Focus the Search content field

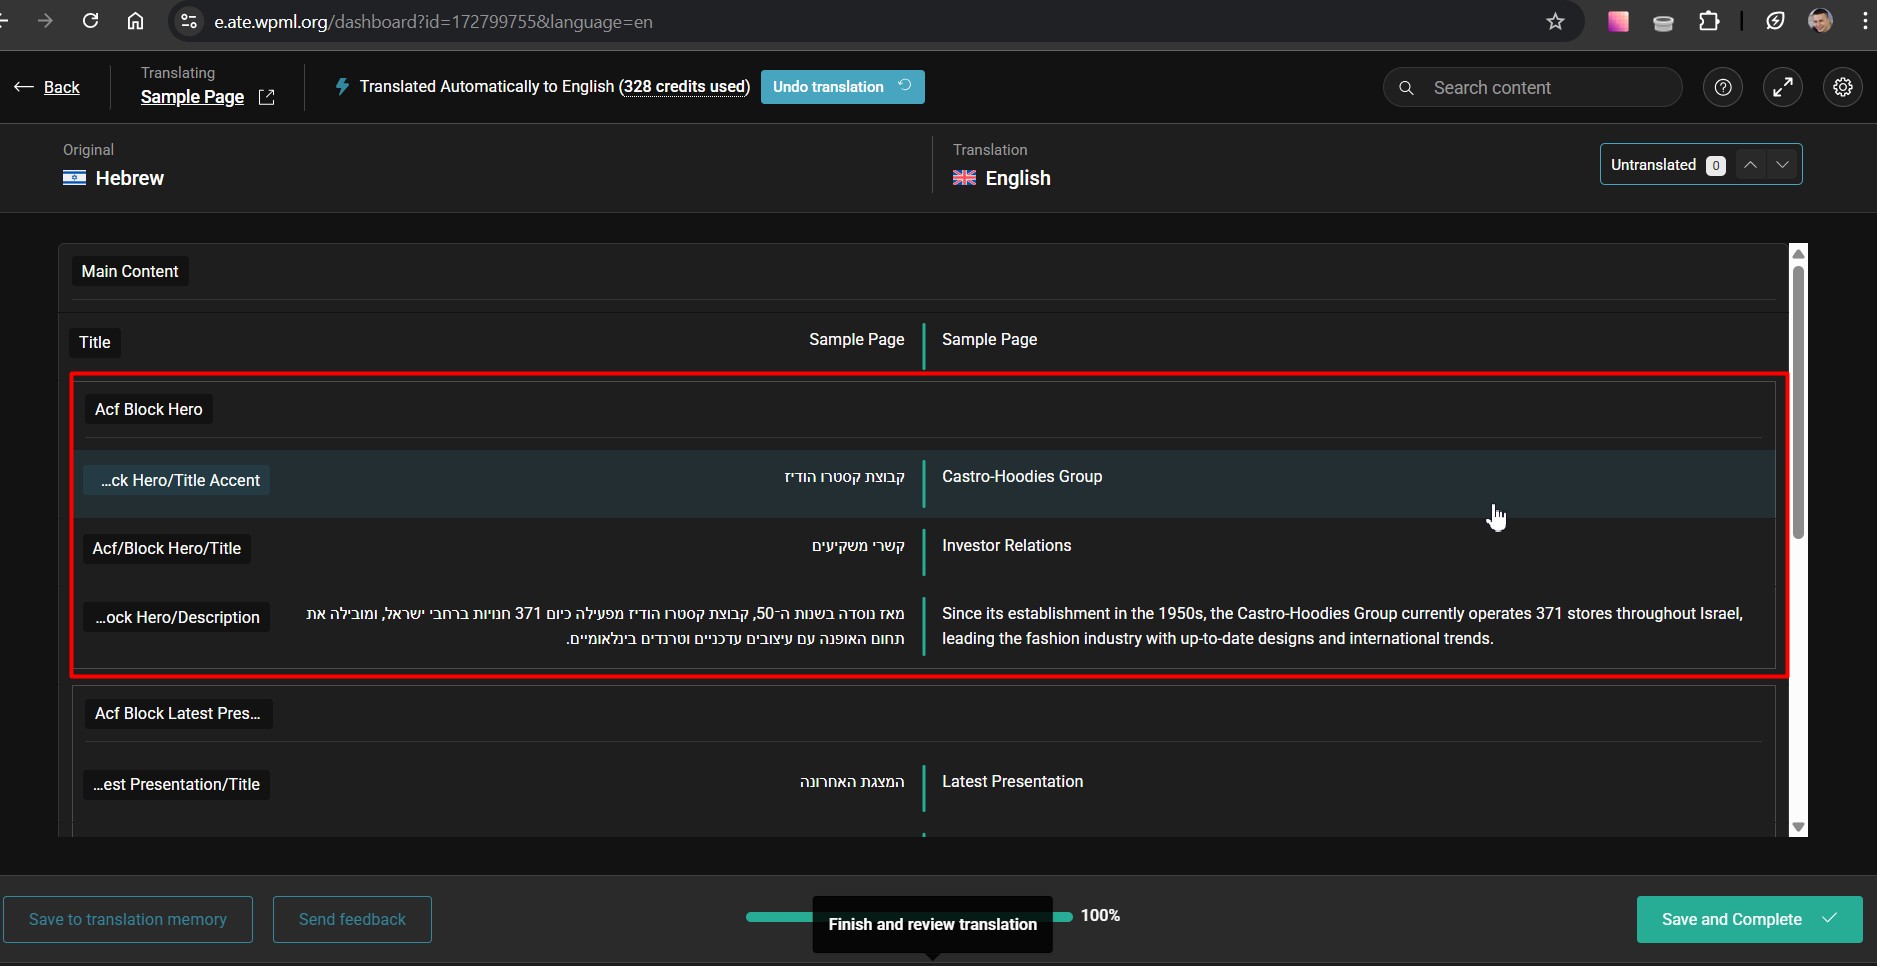1533,88
